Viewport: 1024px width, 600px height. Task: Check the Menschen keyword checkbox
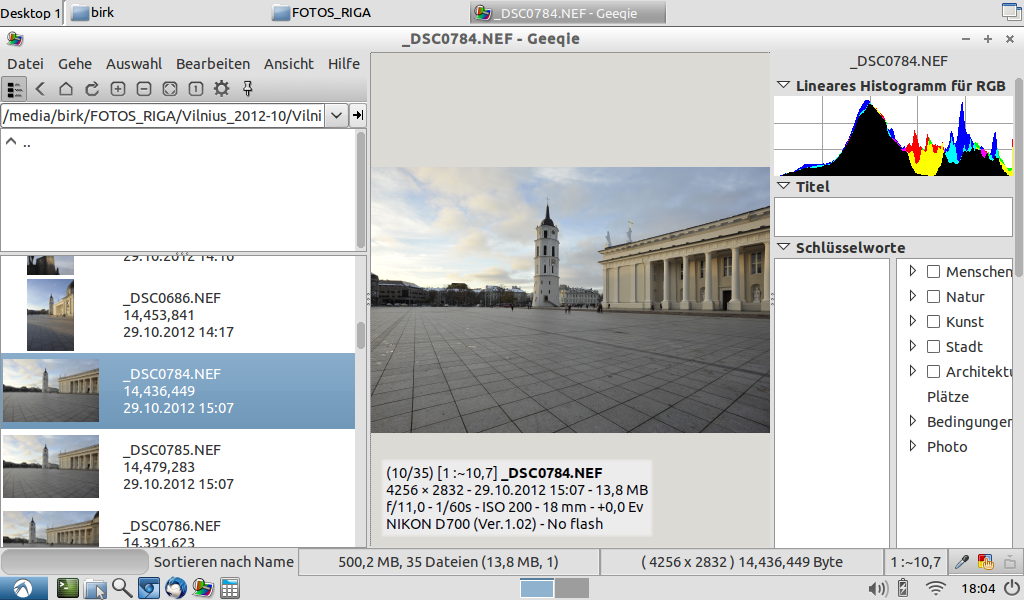pos(934,272)
